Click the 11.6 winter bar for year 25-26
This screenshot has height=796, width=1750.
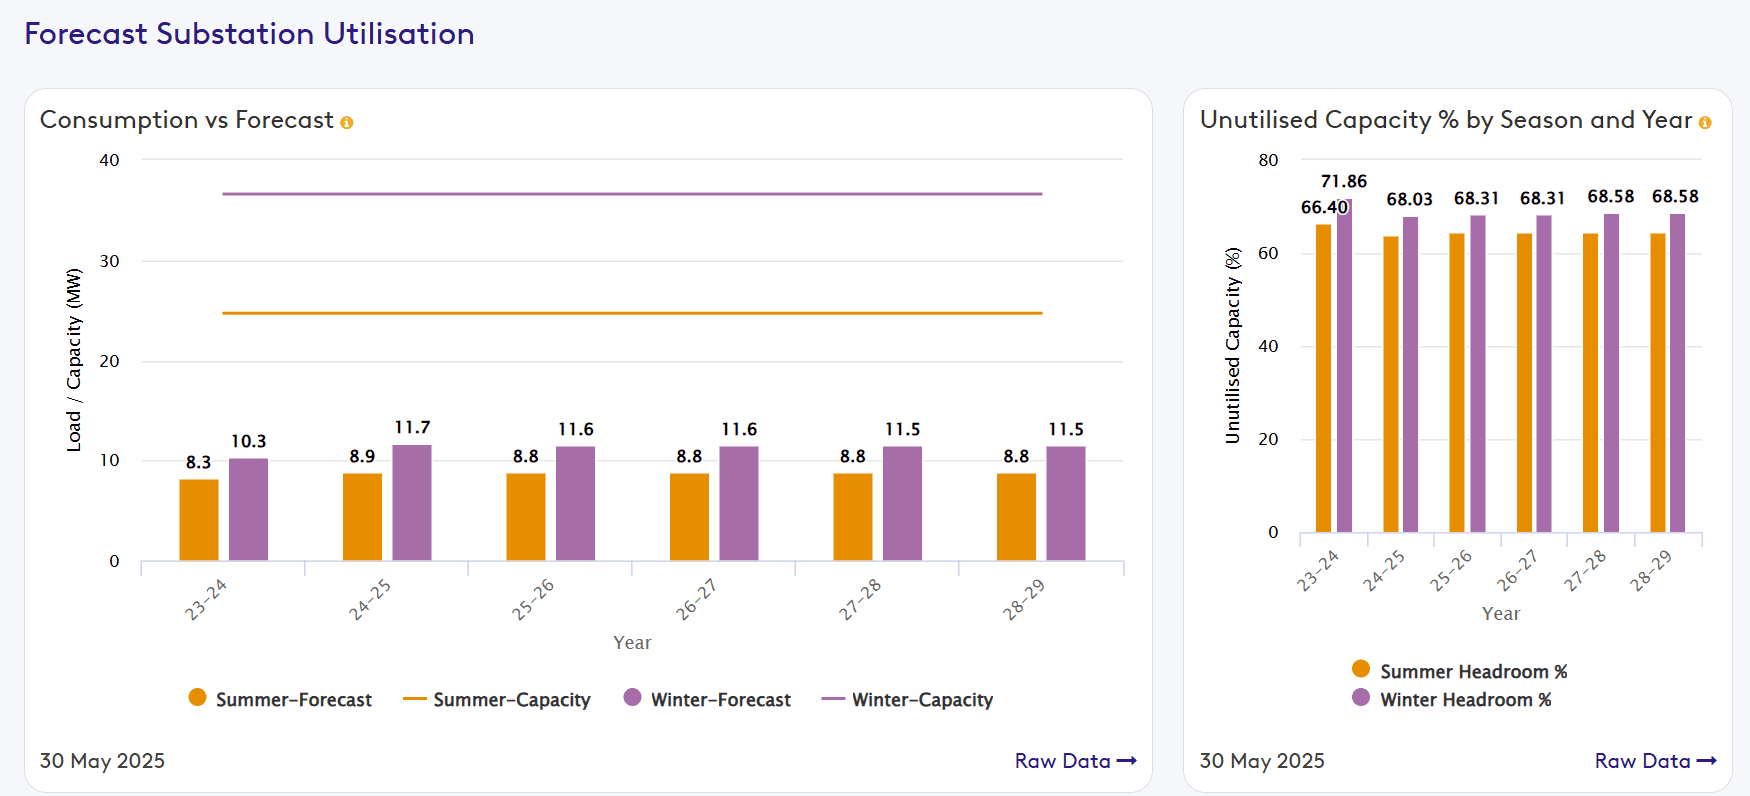(575, 503)
